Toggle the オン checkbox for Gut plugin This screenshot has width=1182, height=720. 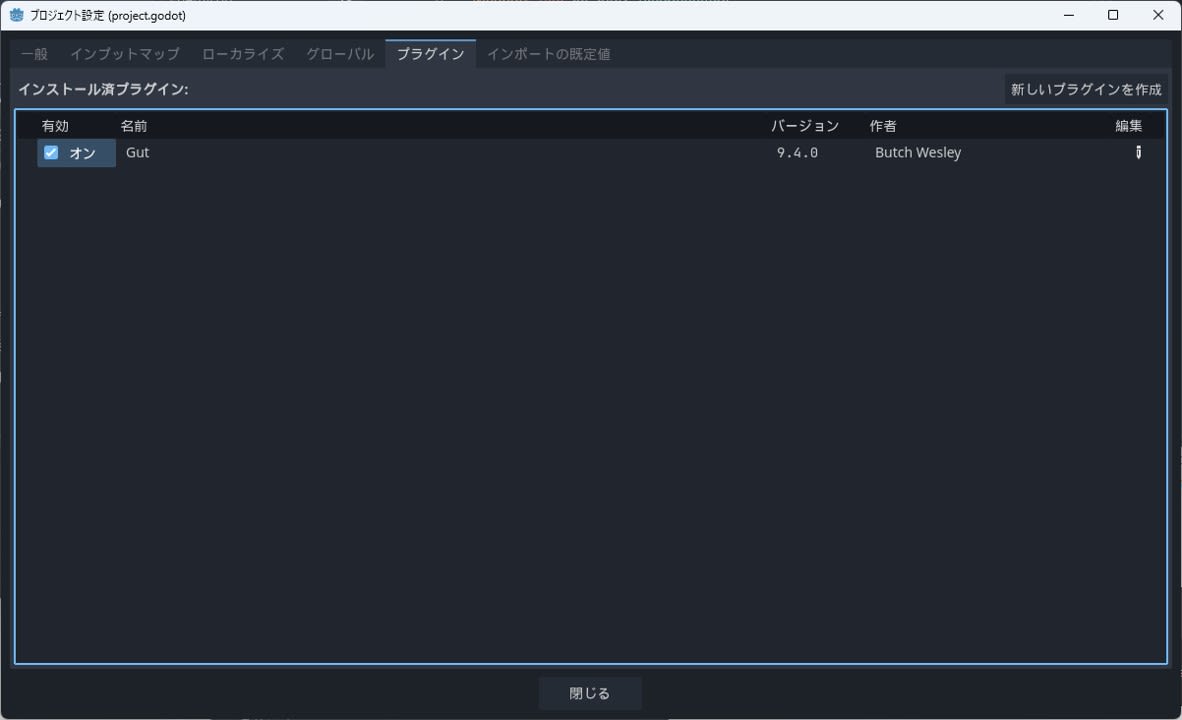51,152
